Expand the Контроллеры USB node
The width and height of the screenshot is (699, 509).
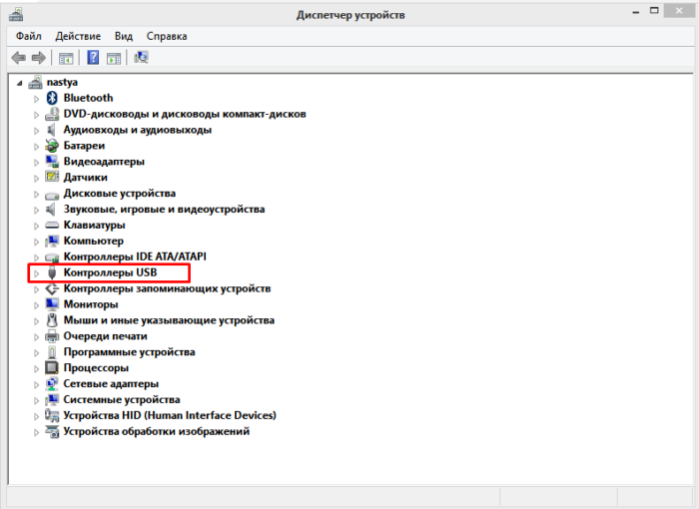pyautogui.click(x=37, y=273)
